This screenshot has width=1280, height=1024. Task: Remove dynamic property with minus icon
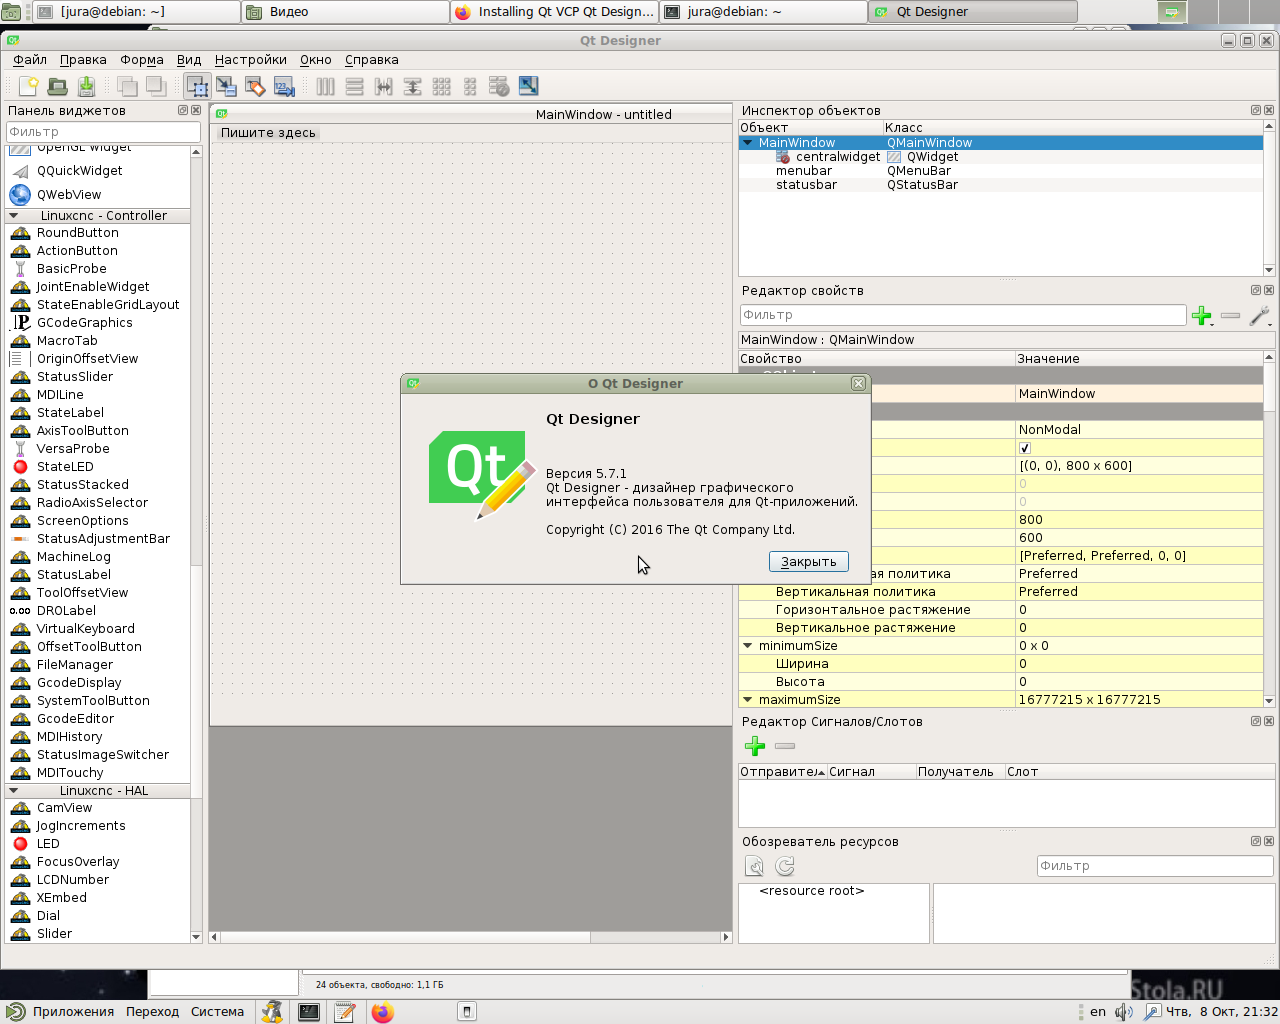coord(1231,316)
